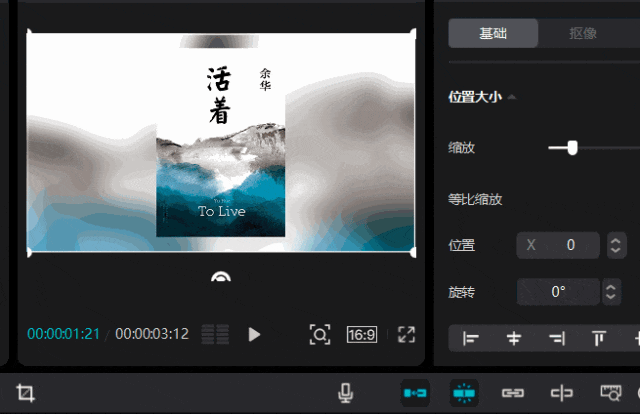This screenshot has width=640, height=414.
Task: Switch to the 抠像 tab
Action: click(x=583, y=33)
